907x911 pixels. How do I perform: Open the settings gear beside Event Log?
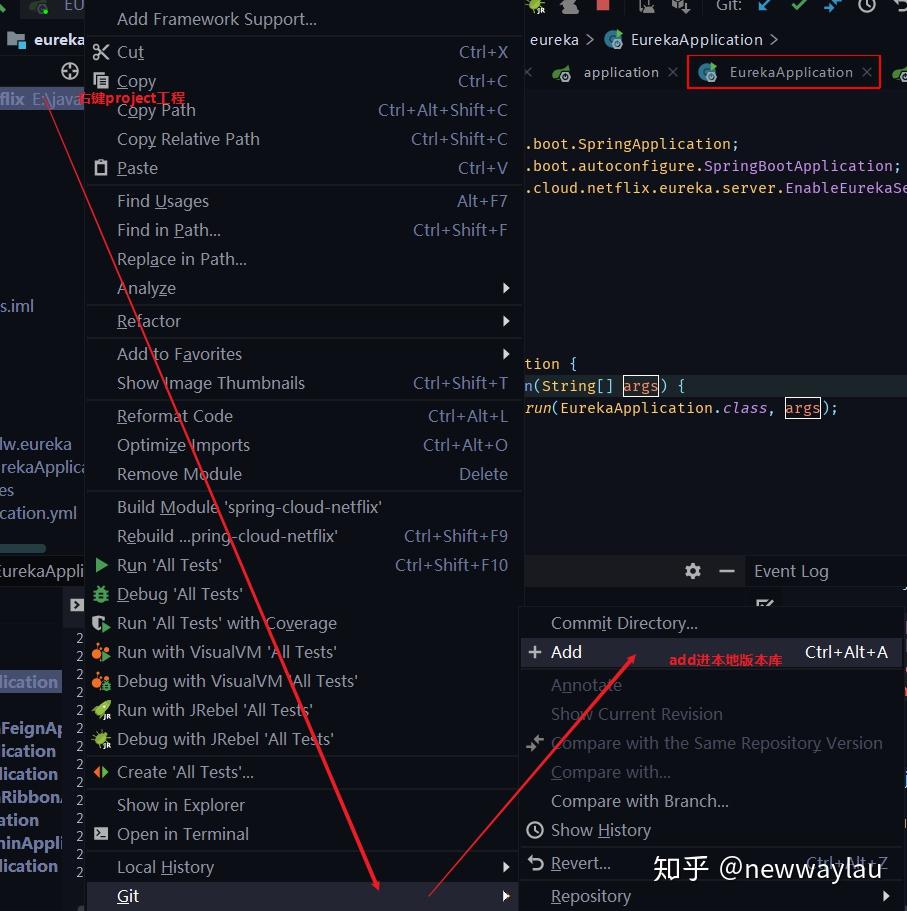[693, 571]
